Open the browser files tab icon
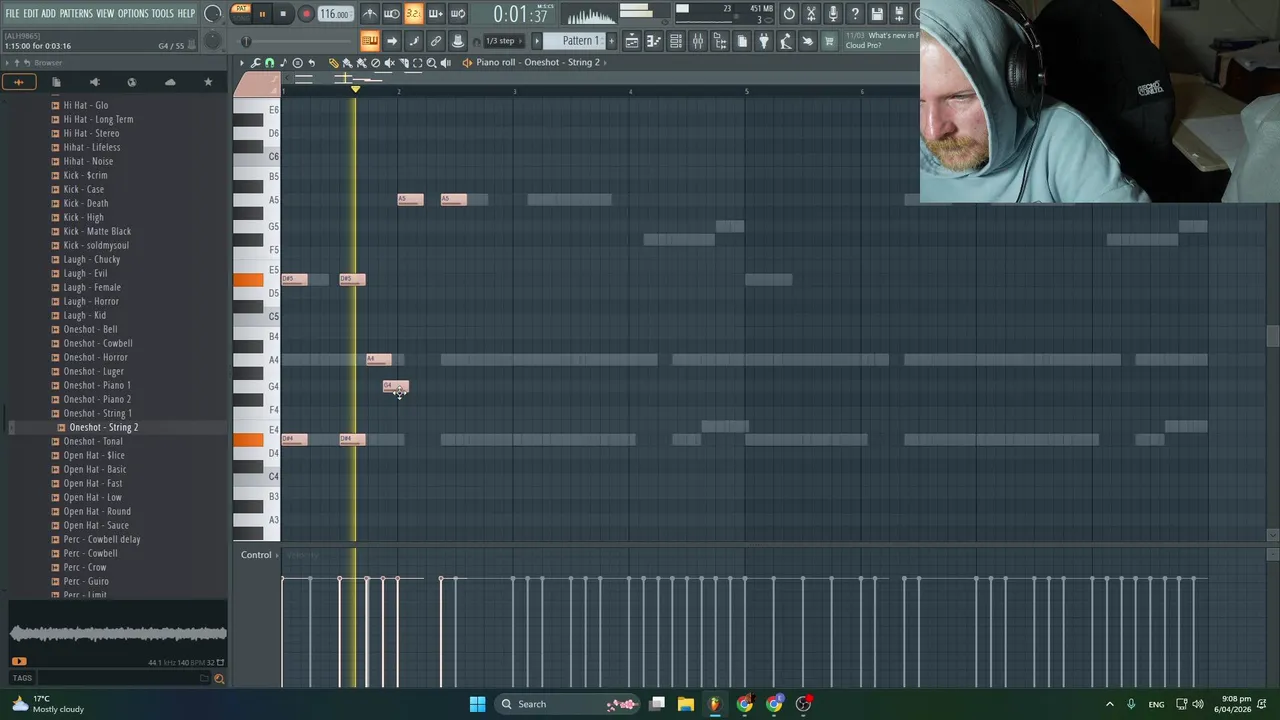1280x720 pixels. tap(56, 82)
